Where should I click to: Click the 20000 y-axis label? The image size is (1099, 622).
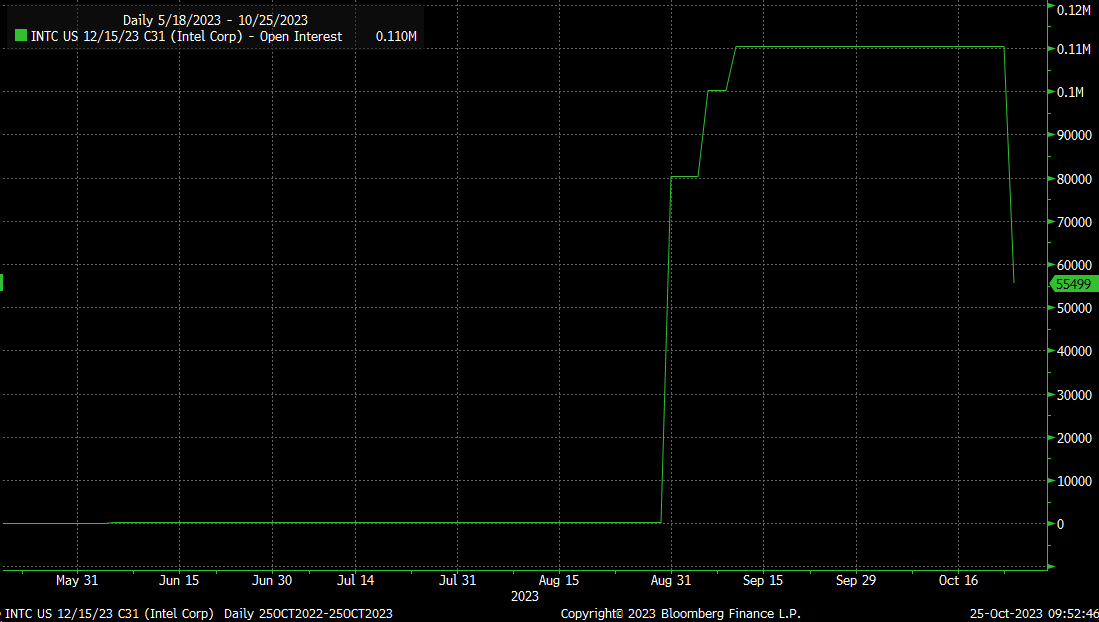click(x=1074, y=438)
